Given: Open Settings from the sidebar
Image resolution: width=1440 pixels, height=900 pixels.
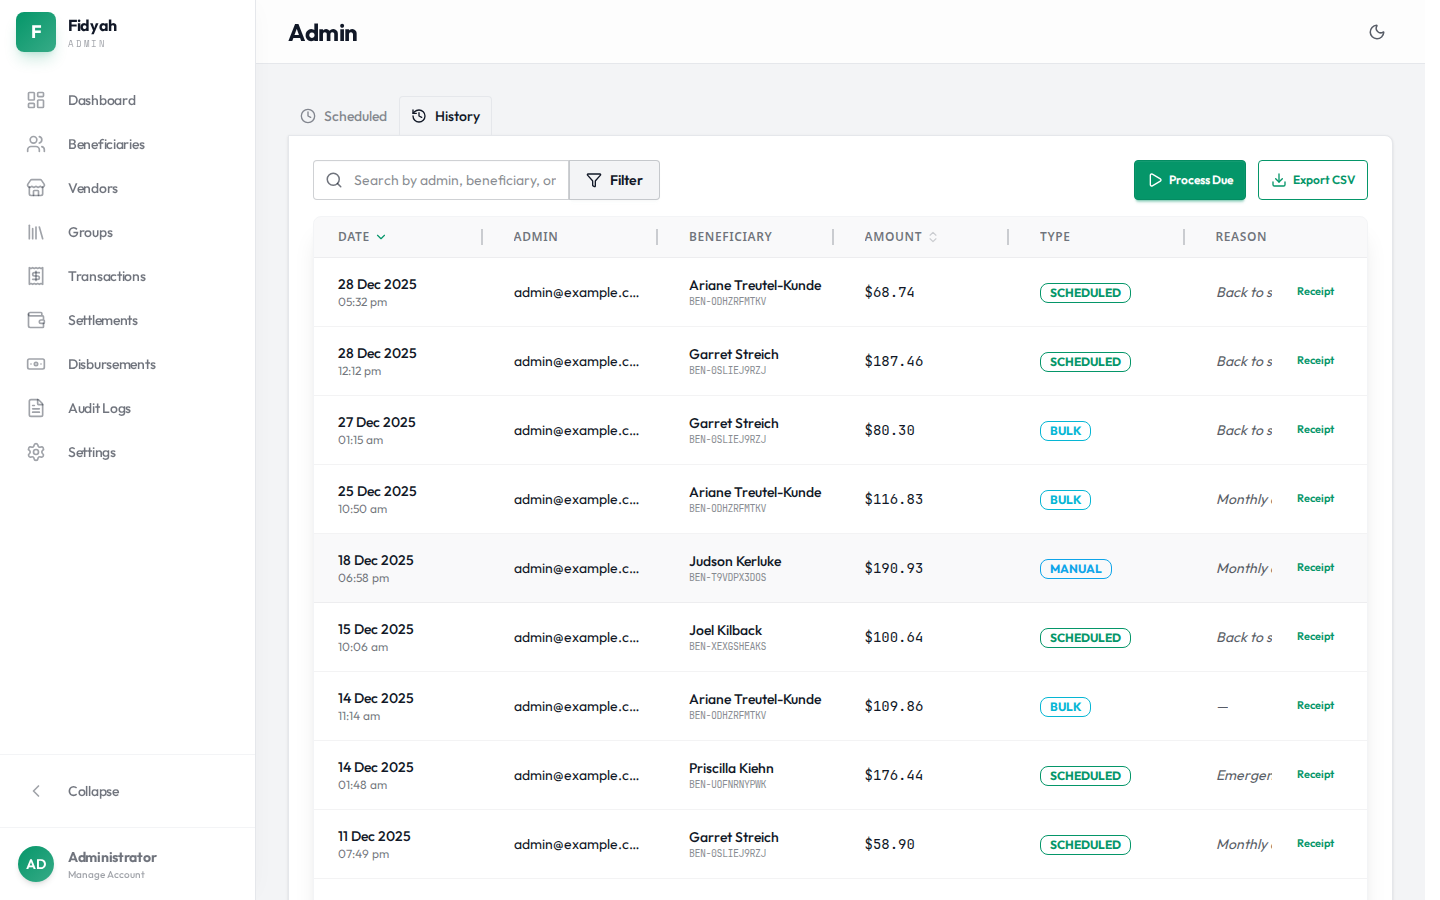Looking at the screenshot, I should point(91,452).
